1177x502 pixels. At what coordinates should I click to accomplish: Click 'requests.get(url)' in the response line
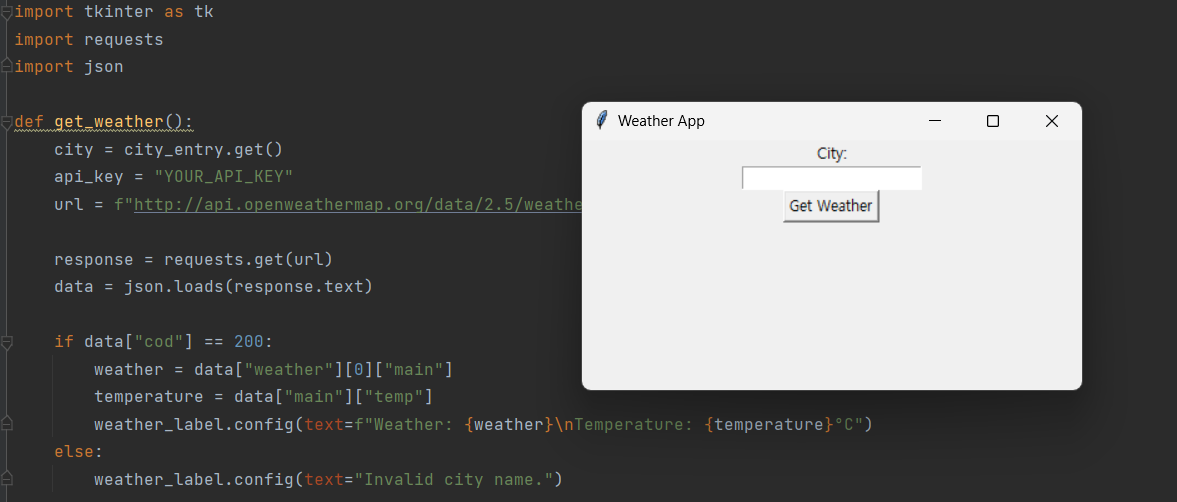coord(248,259)
